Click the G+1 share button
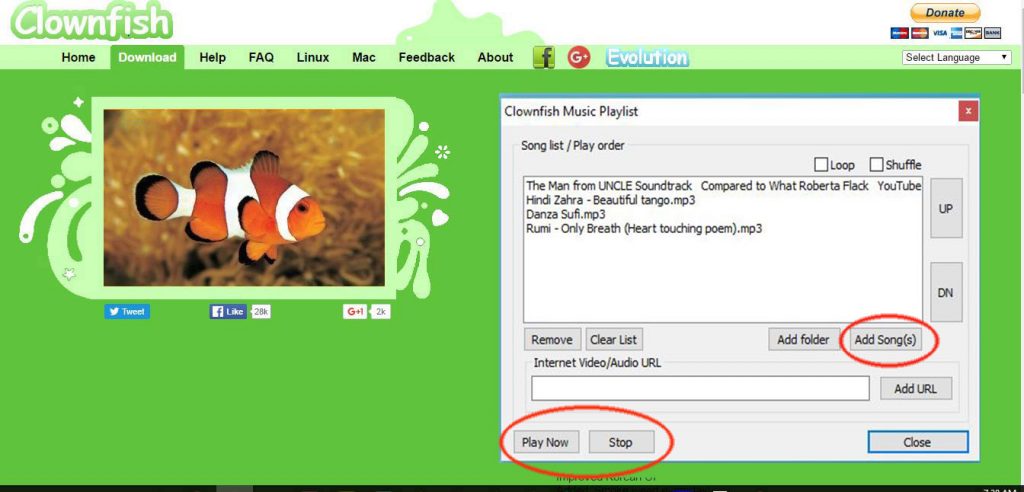Screen dimensions: 1024x492 [355, 312]
